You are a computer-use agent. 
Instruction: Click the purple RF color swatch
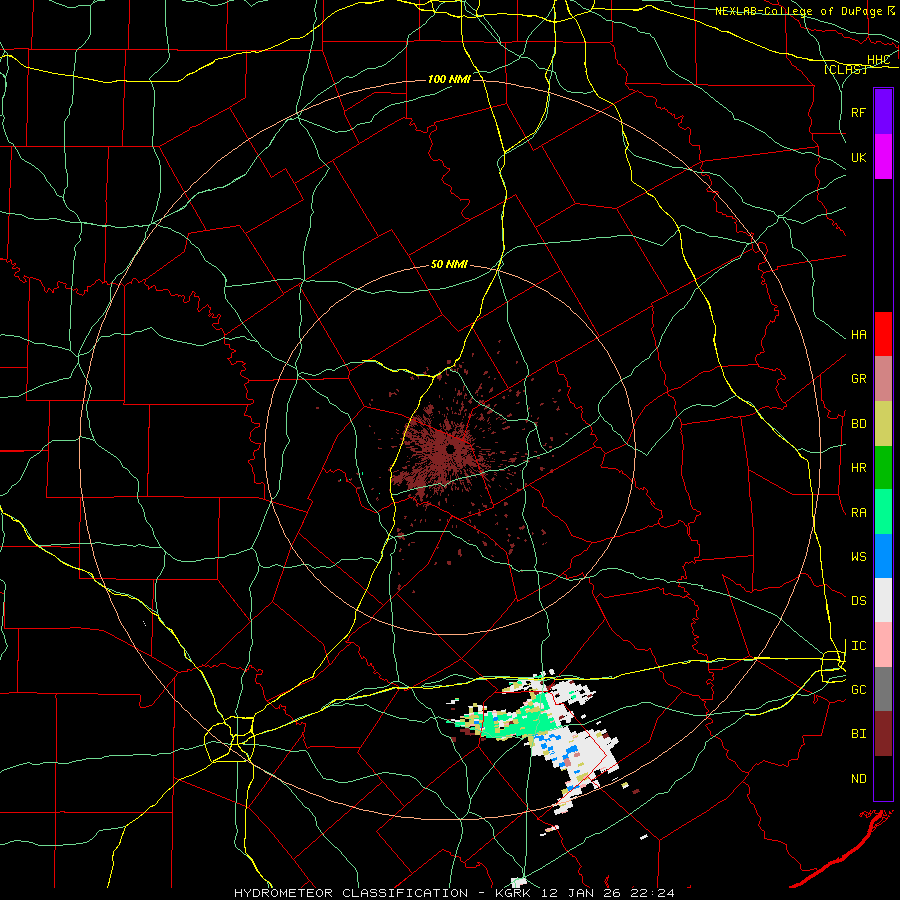pyautogui.click(x=883, y=112)
